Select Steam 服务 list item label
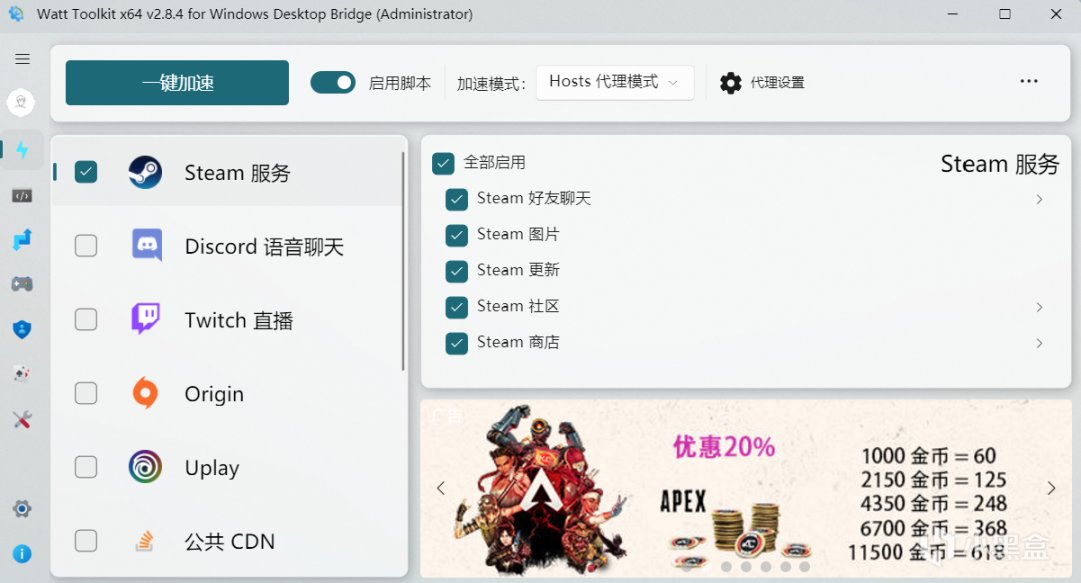 tap(237, 172)
